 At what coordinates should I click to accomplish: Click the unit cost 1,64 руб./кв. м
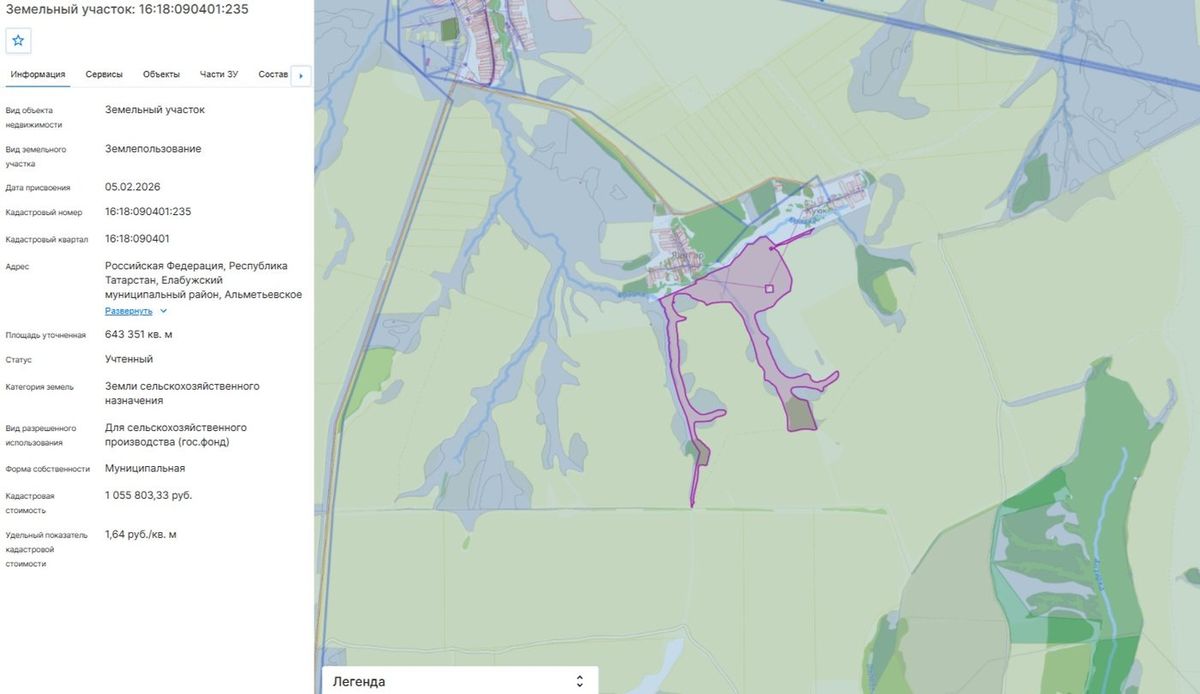(x=141, y=535)
